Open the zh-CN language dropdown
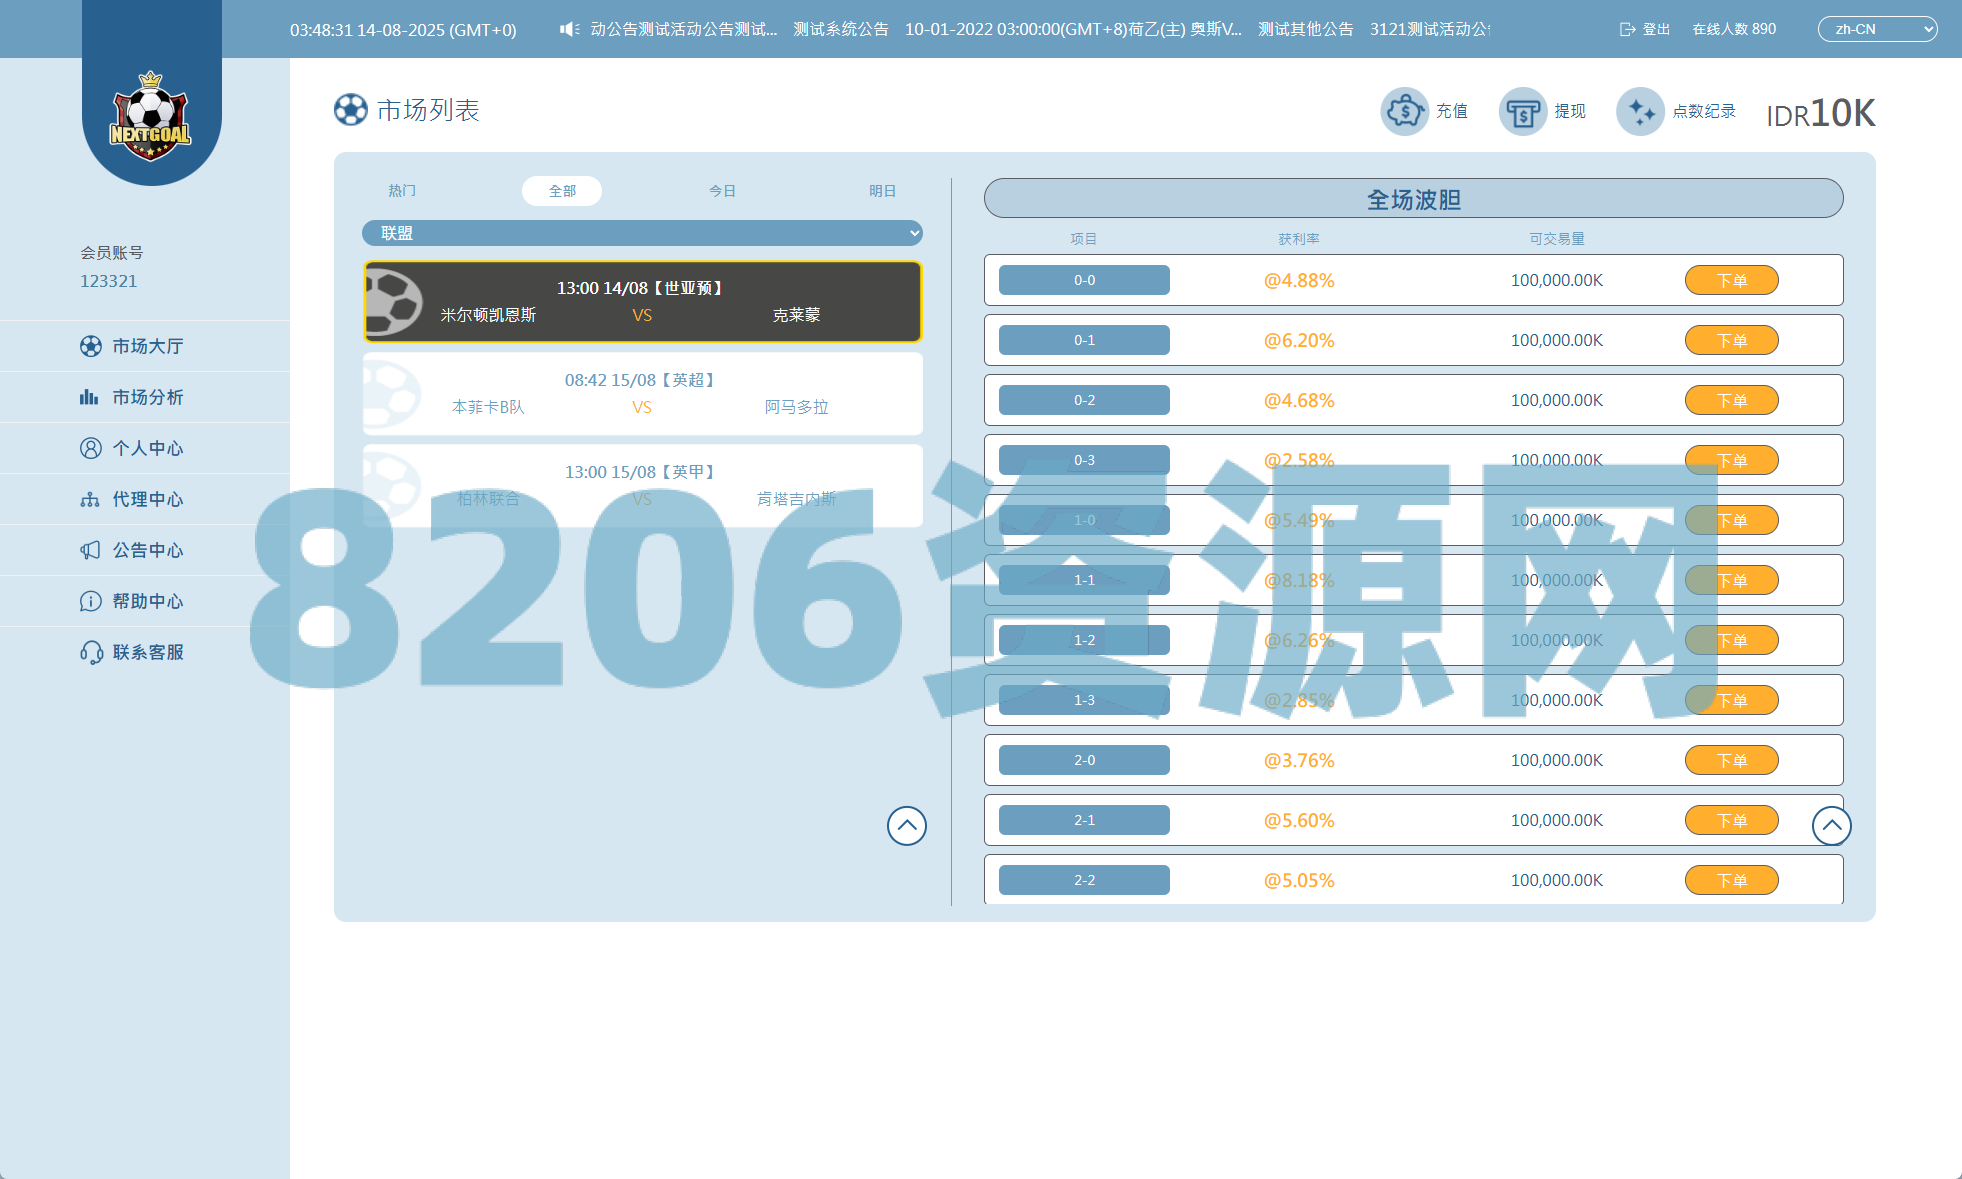Viewport: 1962px width, 1179px height. pos(1877,29)
